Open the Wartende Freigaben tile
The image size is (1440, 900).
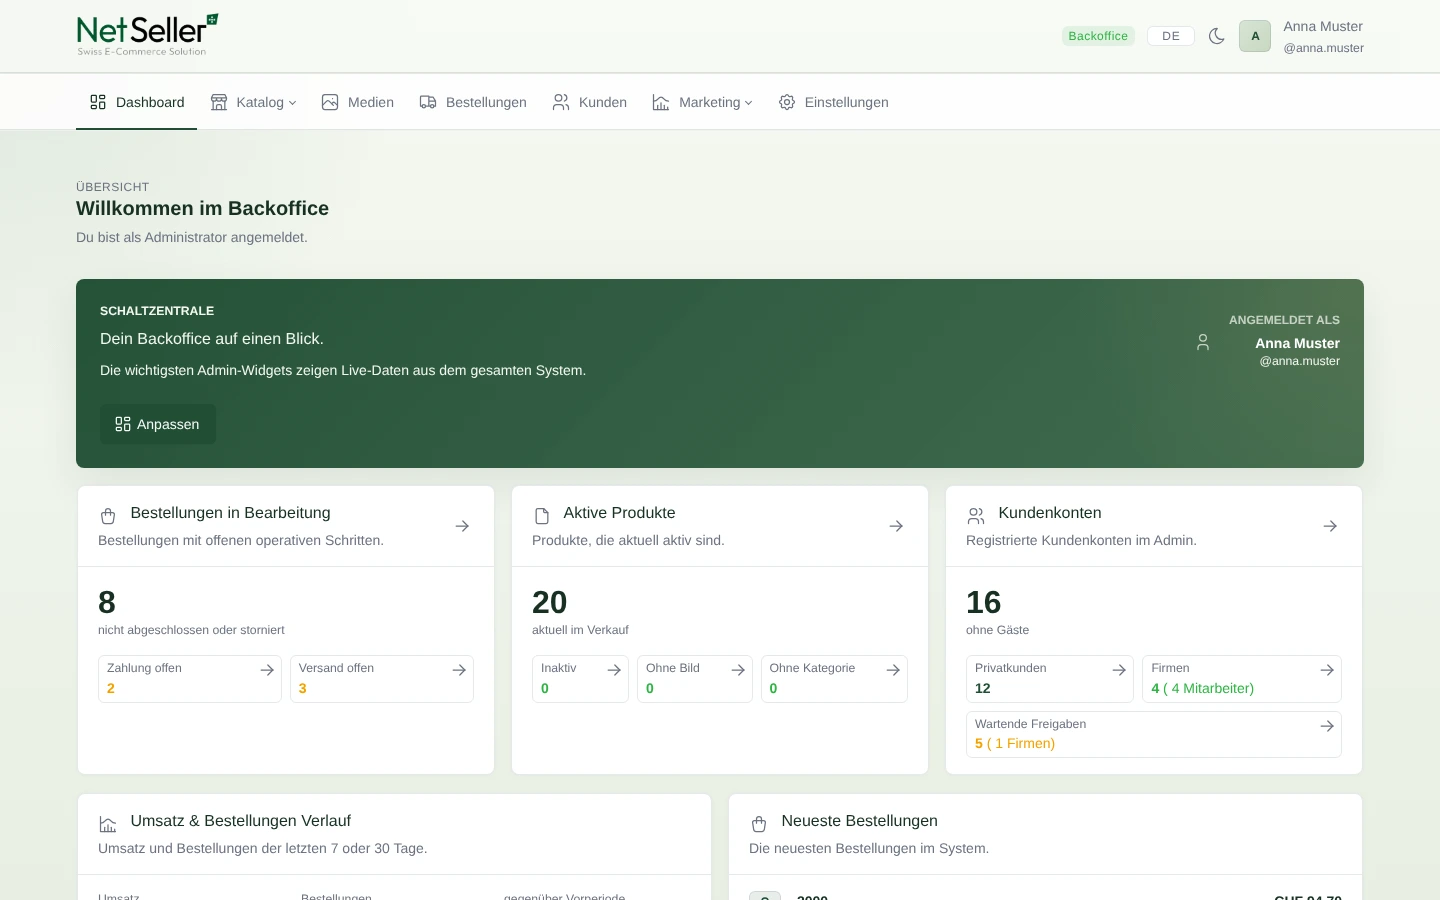tap(1154, 735)
